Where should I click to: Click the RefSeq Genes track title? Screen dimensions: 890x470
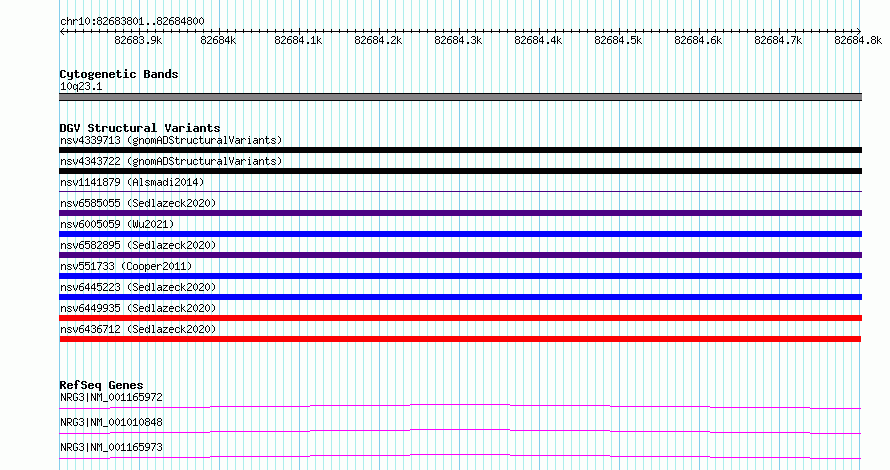101,385
